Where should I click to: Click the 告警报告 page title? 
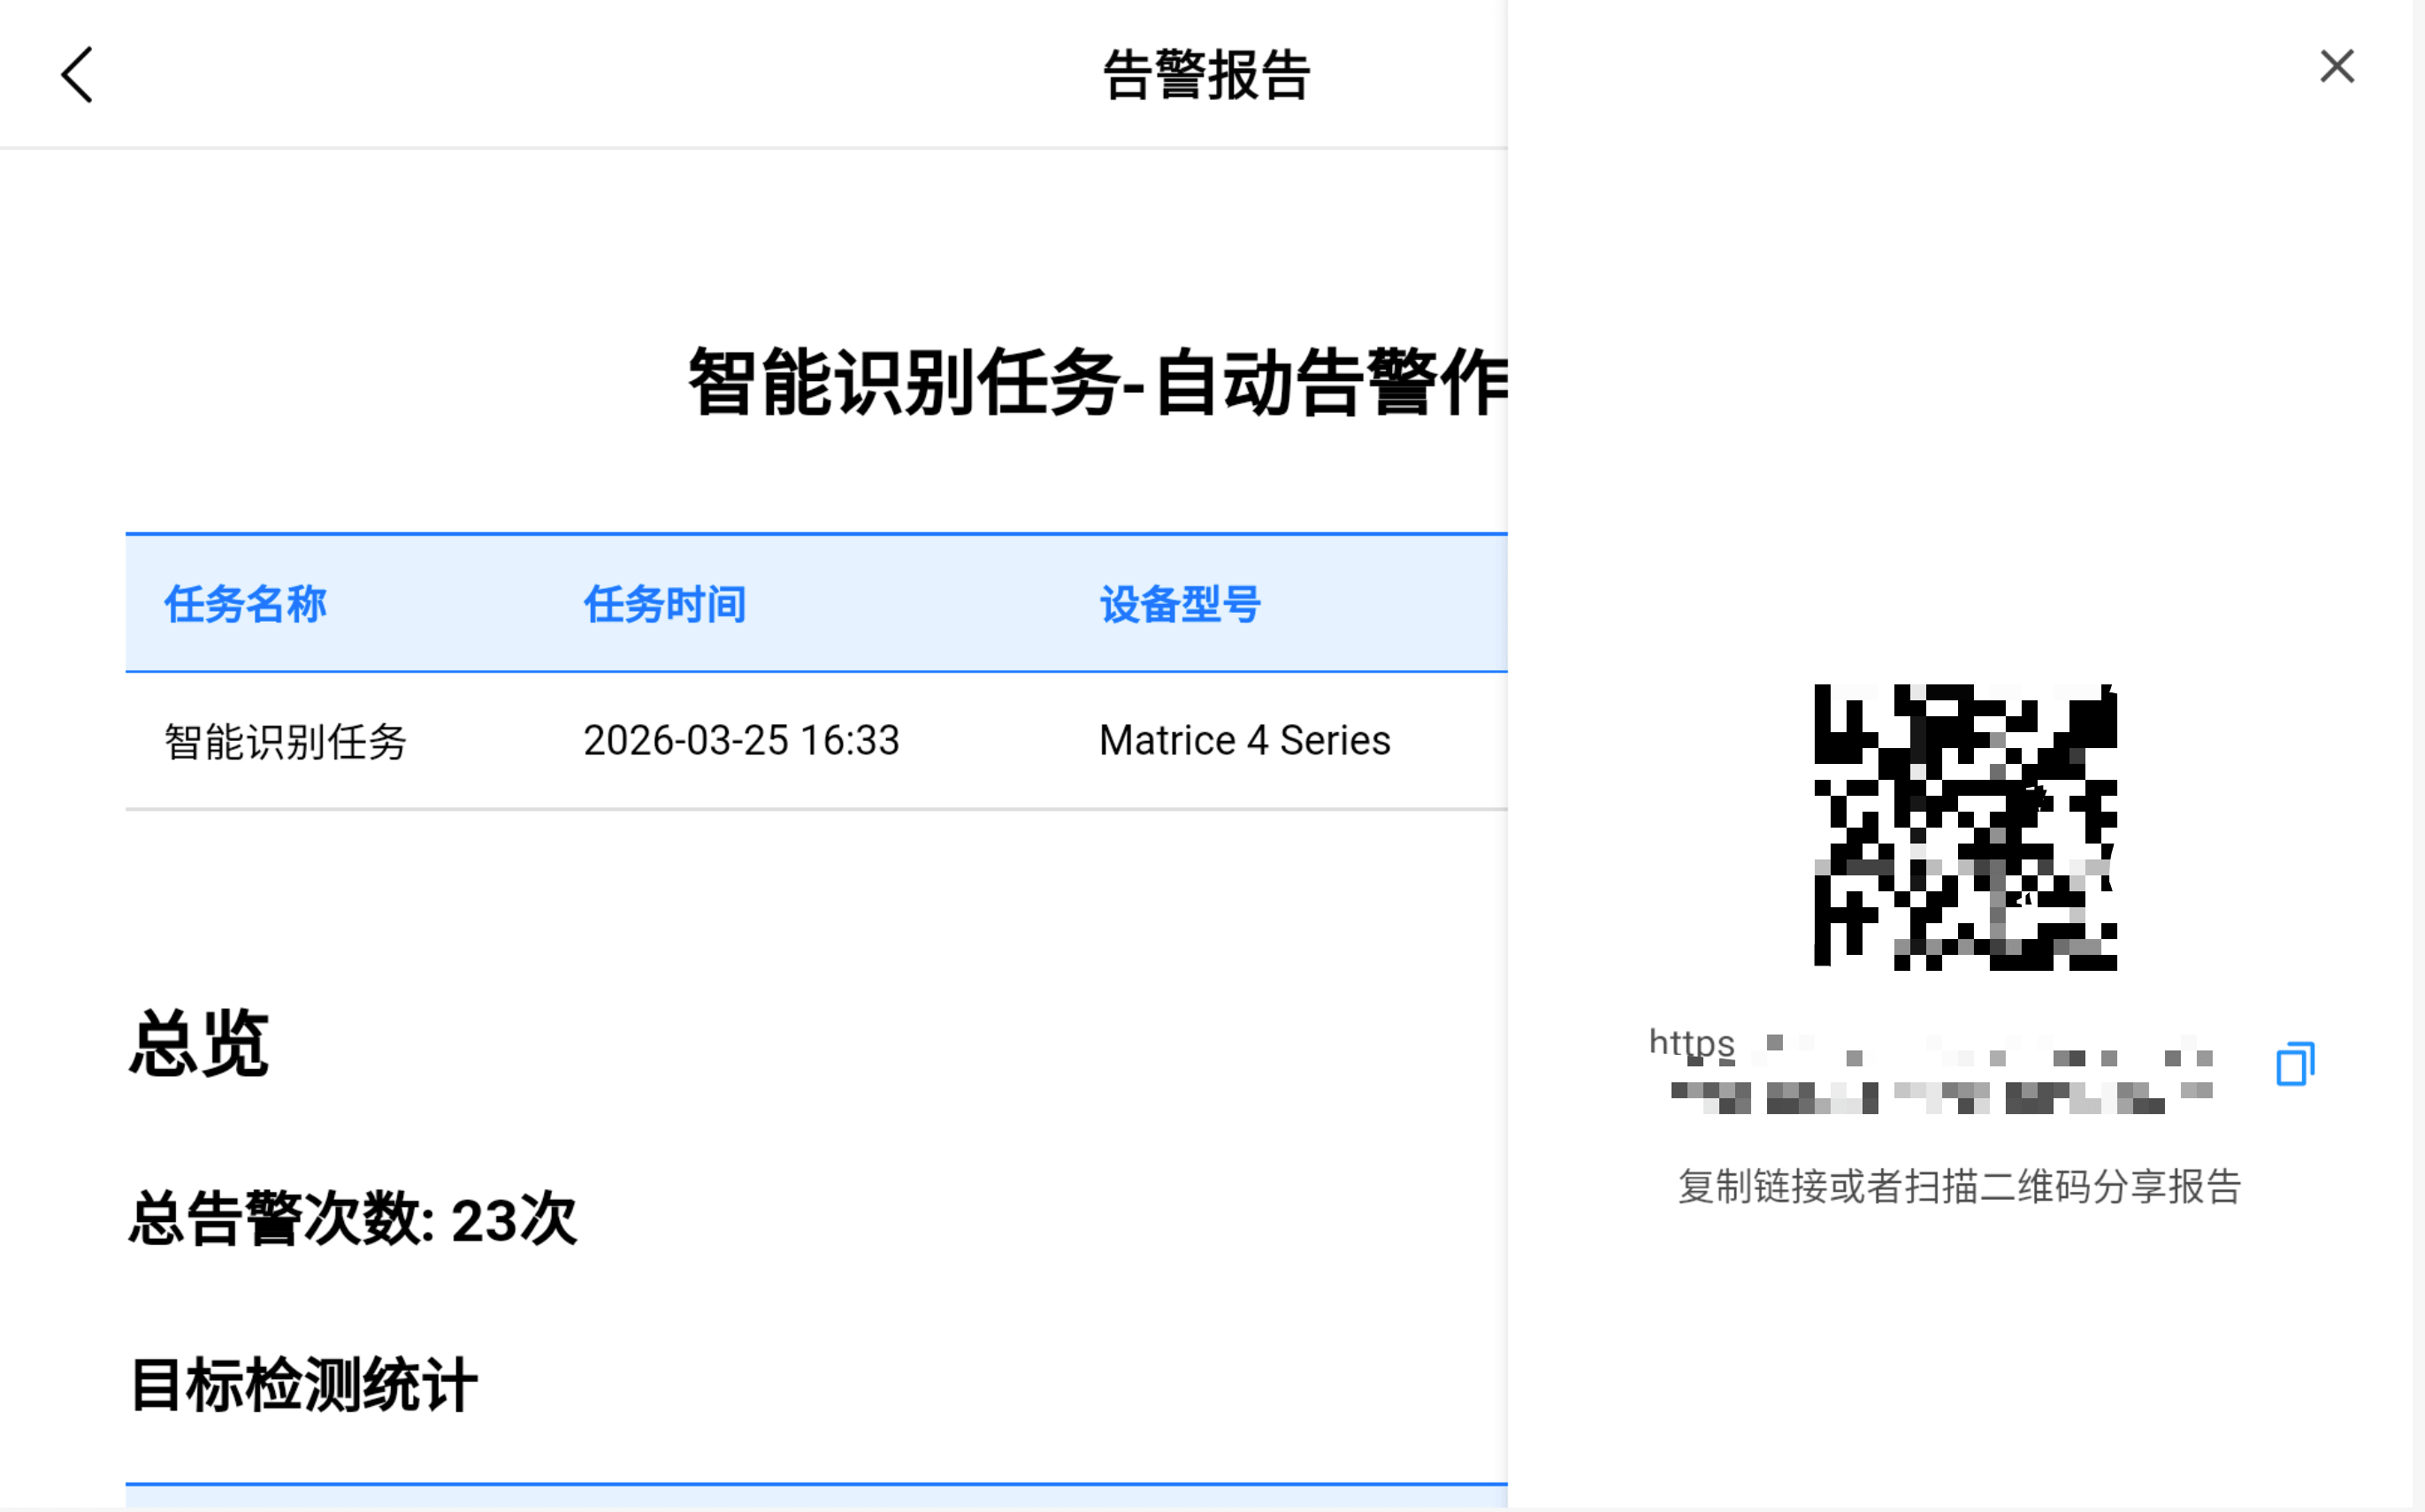[x=1206, y=75]
